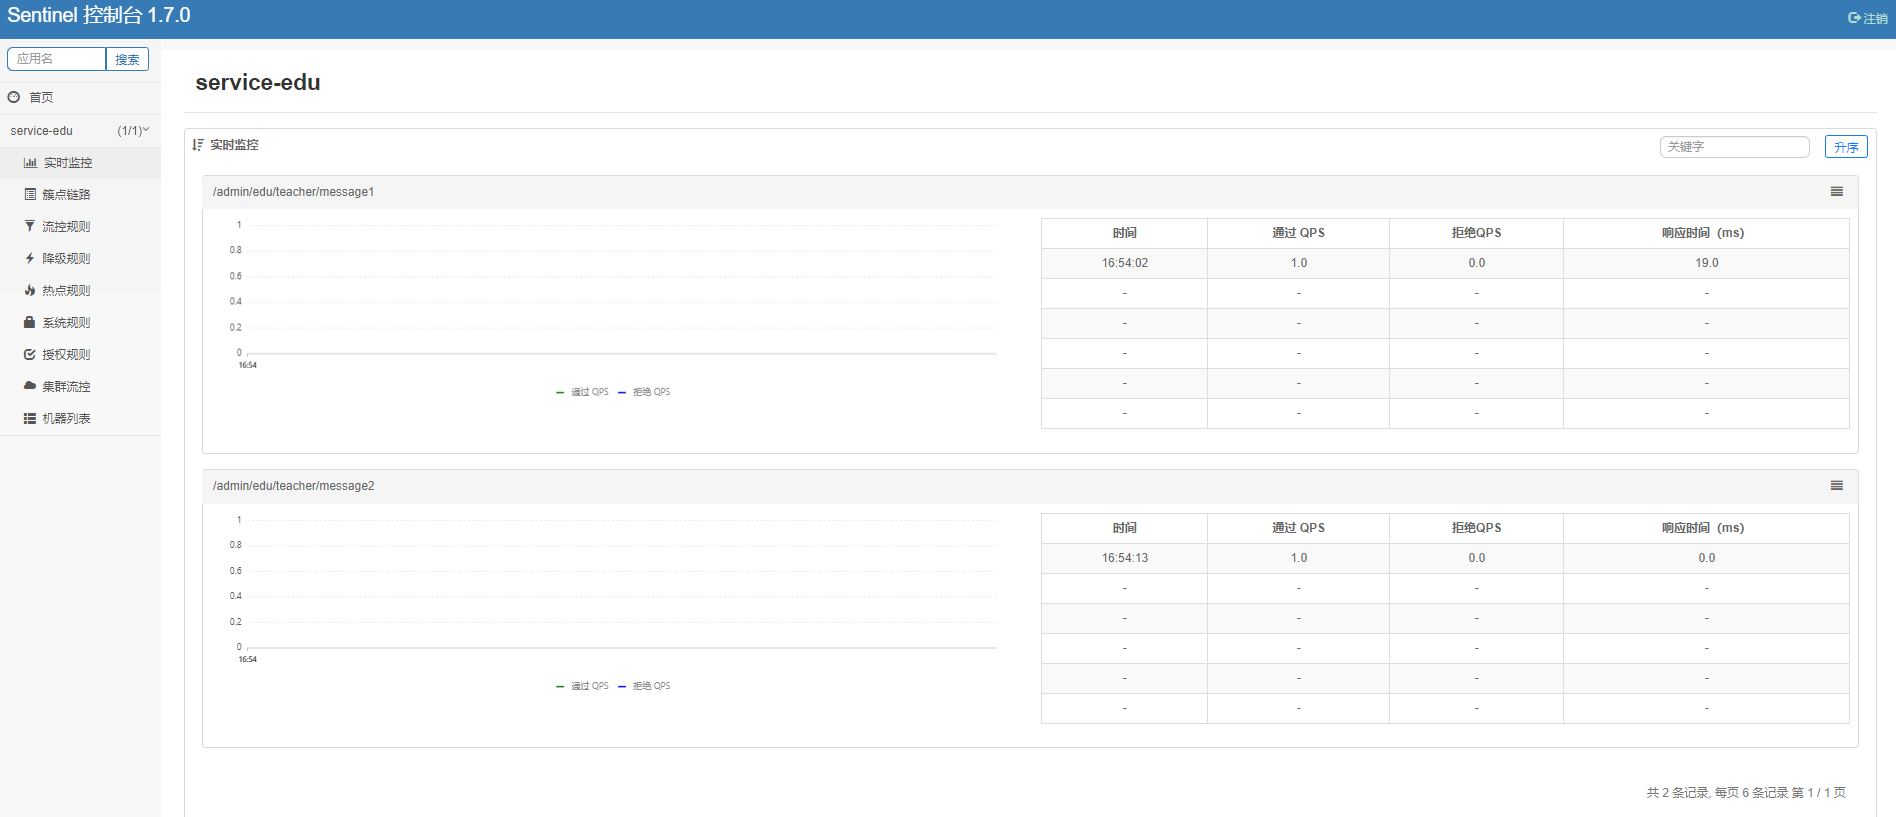Image resolution: width=1896 pixels, height=817 pixels.
Task: Open 降级规则 menu text
Action: click(x=66, y=258)
